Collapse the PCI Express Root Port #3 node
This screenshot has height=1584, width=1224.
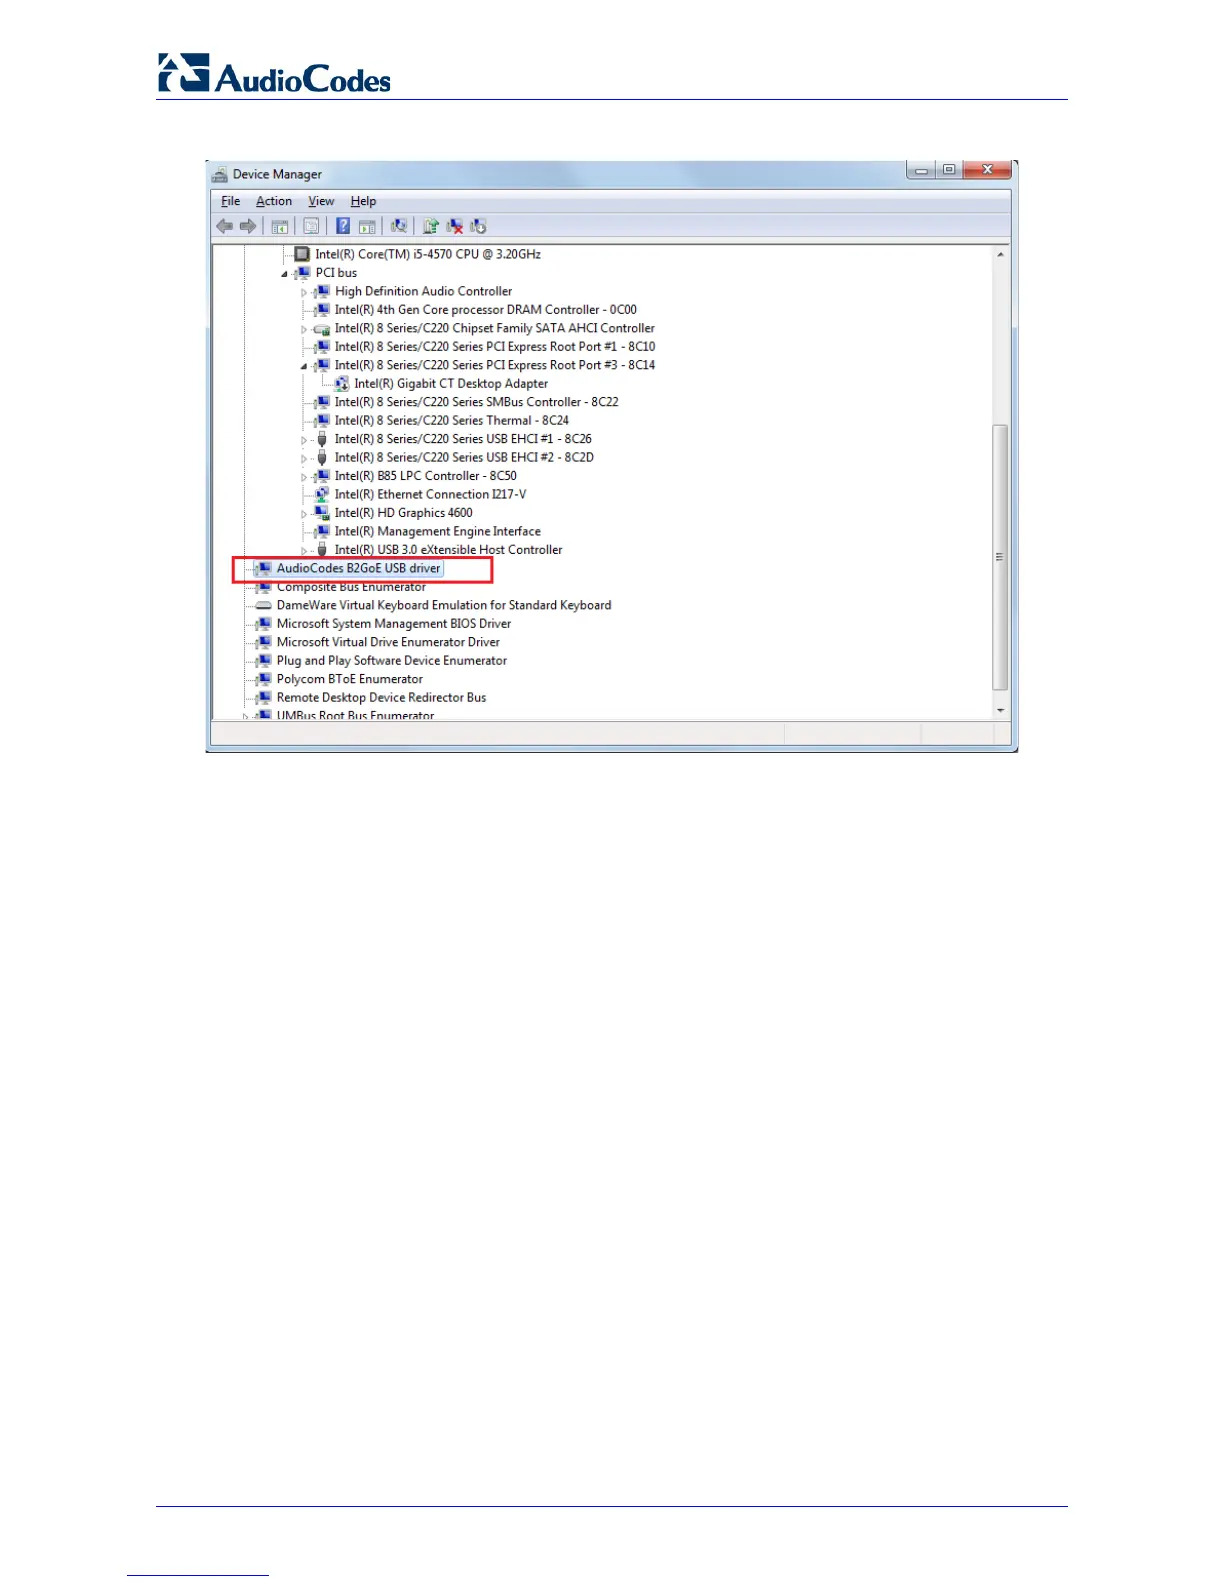(x=304, y=366)
